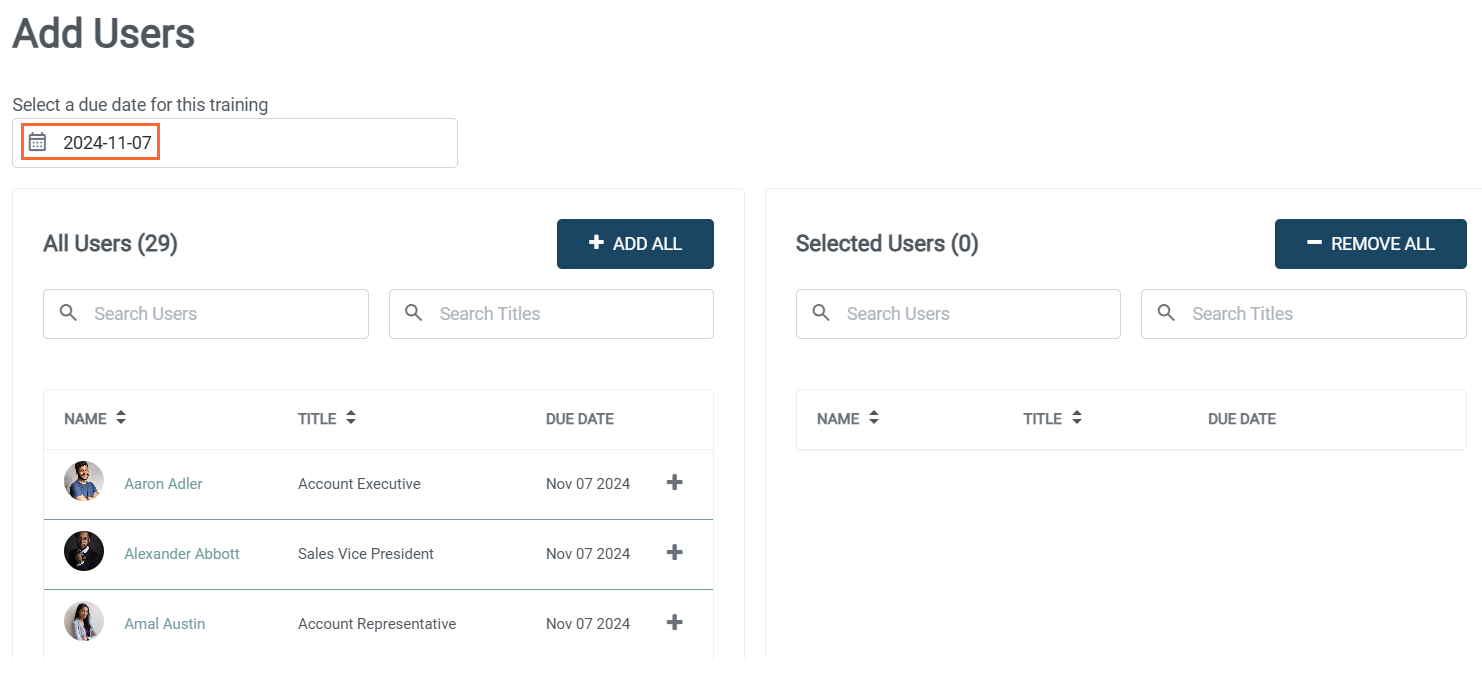The height and width of the screenshot is (681, 1482).
Task: Click Aaron Adler's avatar photo
Action: click(x=84, y=482)
